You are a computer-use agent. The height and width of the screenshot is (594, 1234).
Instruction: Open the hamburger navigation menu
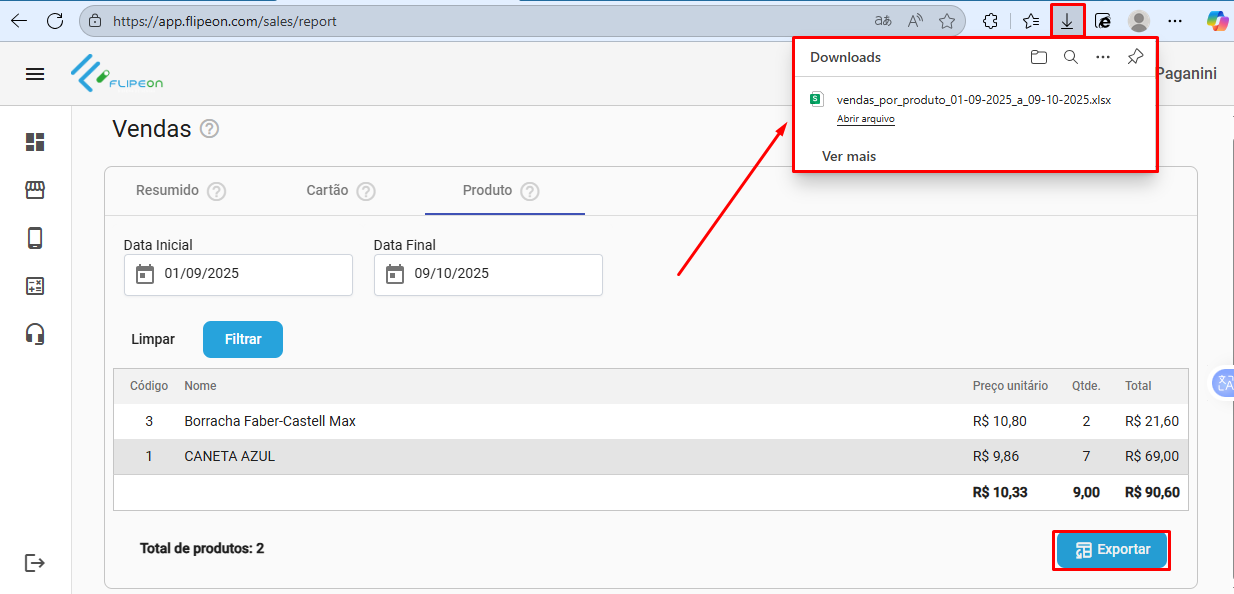click(35, 74)
